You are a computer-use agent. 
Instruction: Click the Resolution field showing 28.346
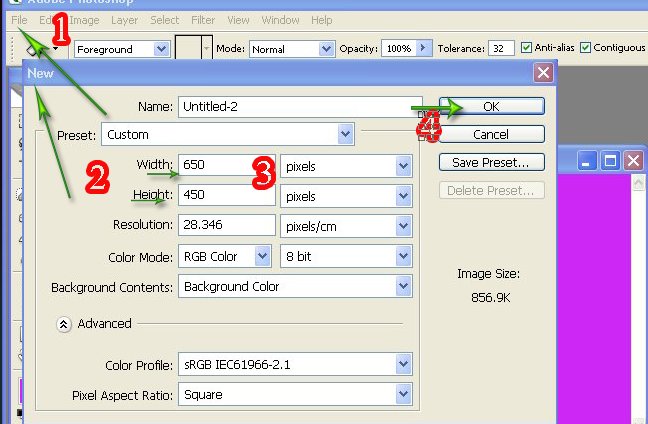(226, 225)
